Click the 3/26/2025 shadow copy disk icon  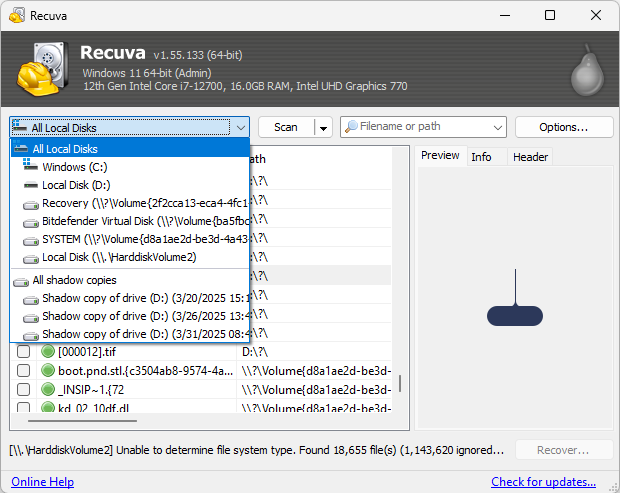[31, 318]
